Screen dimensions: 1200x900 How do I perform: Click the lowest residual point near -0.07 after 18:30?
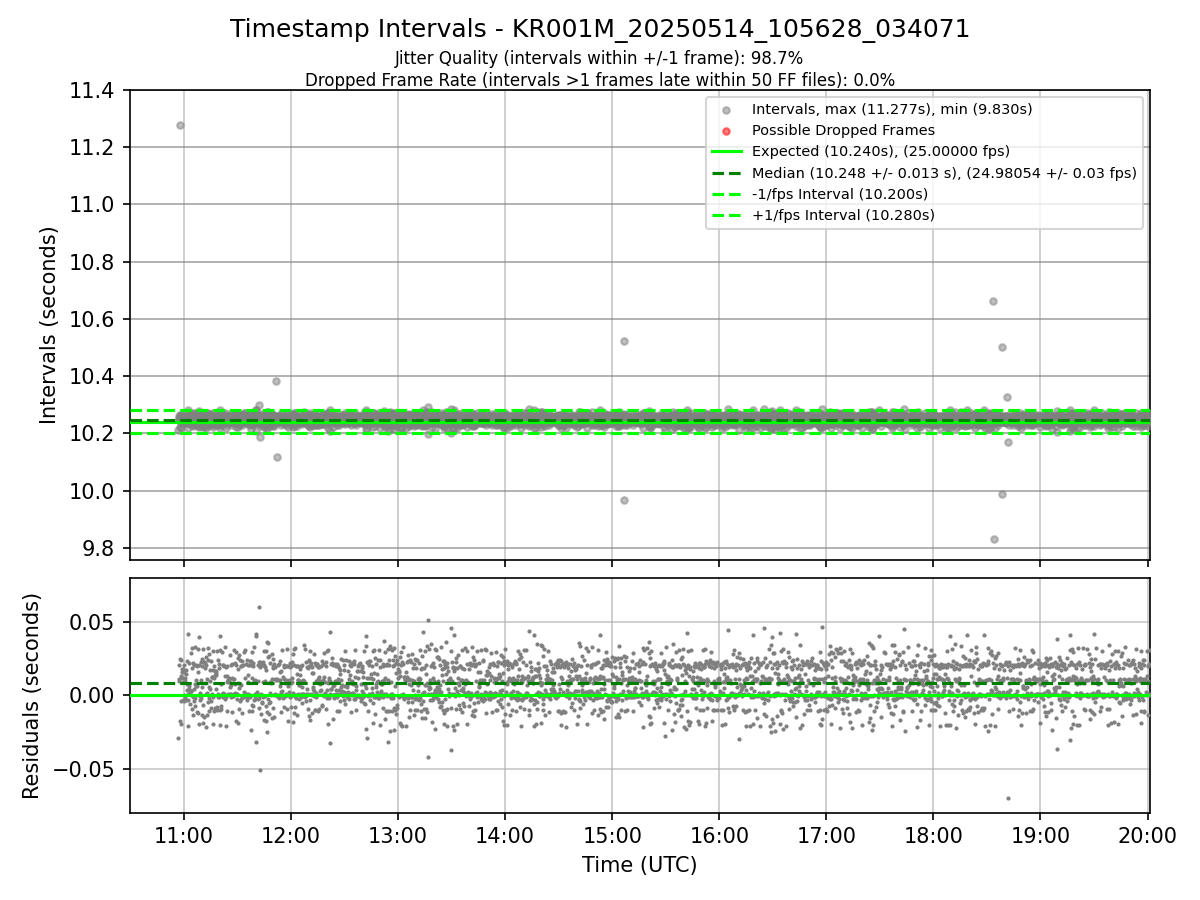tap(1008, 798)
